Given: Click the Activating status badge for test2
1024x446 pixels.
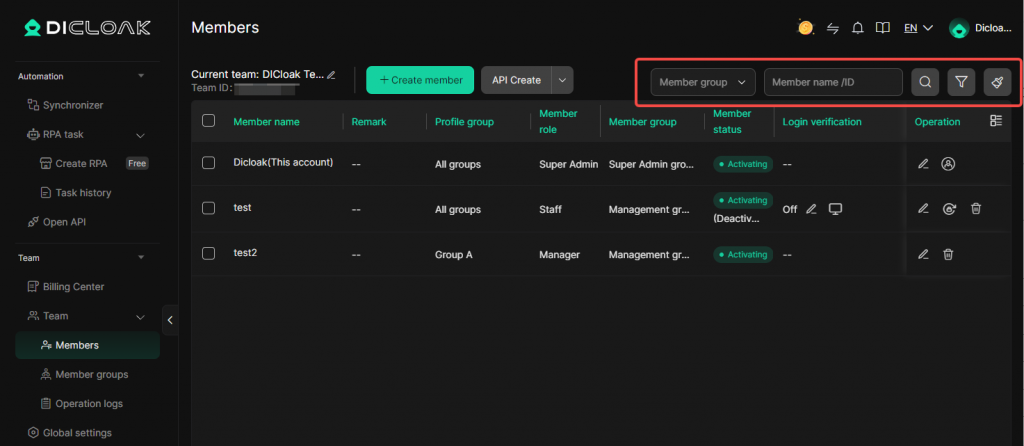Looking at the screenshot, I should [x=743, y=255].
